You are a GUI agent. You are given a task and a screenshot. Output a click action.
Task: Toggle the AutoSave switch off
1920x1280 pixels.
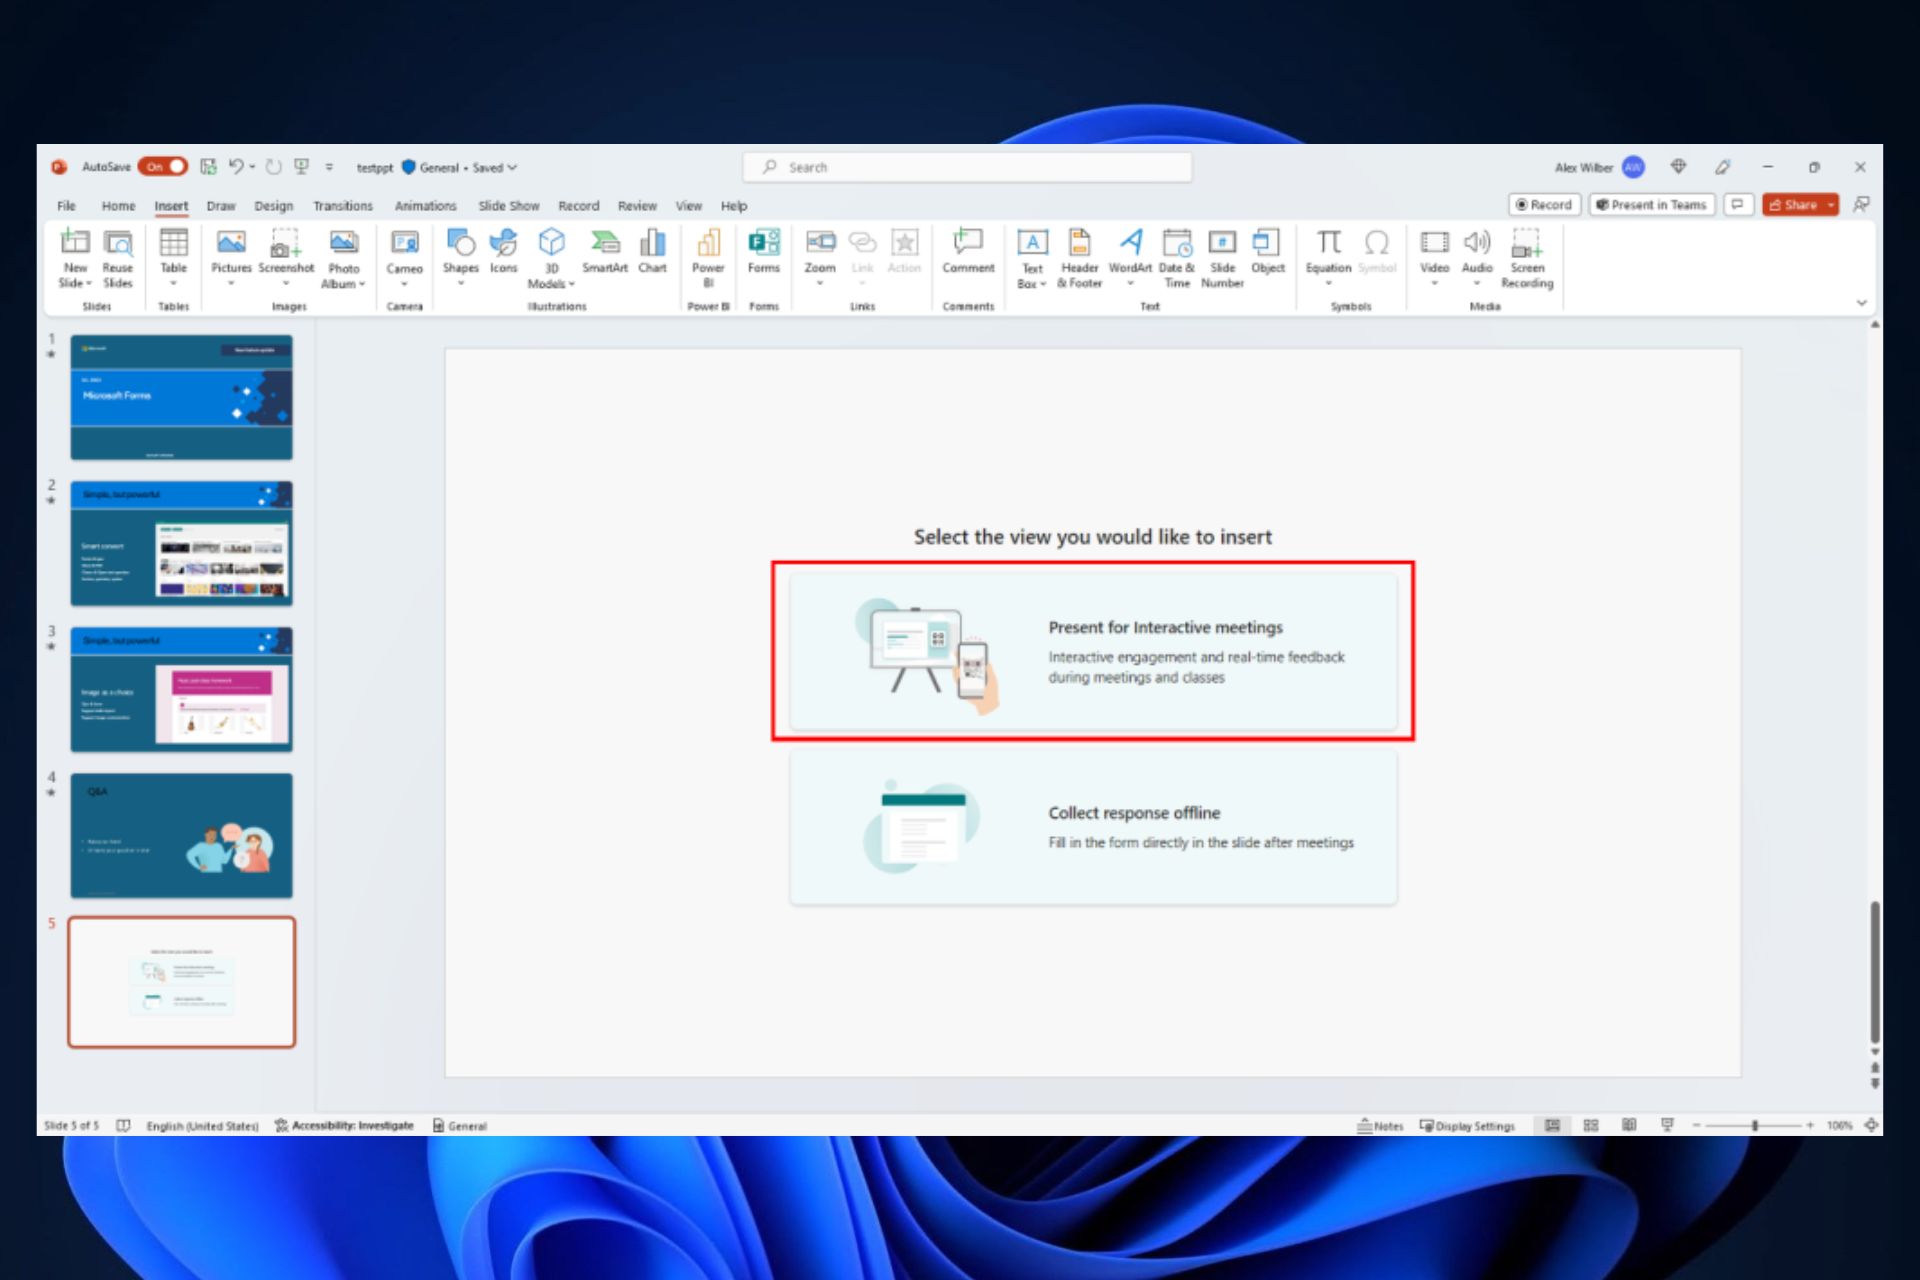pos(164,167)
